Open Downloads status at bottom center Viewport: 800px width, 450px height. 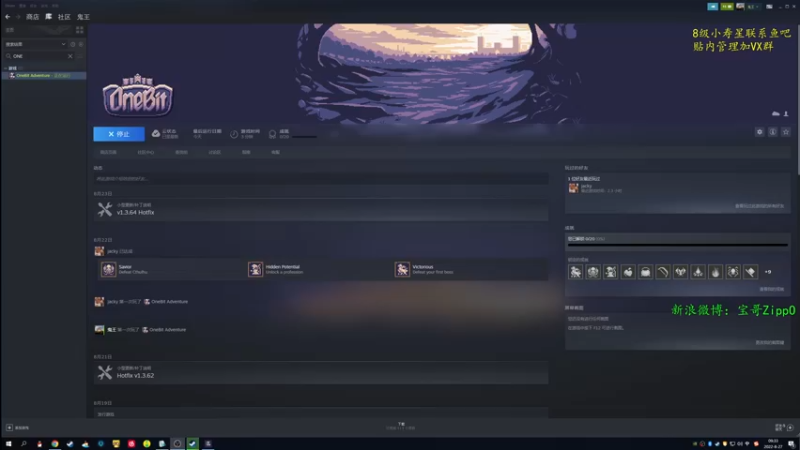tap(401, 426)
